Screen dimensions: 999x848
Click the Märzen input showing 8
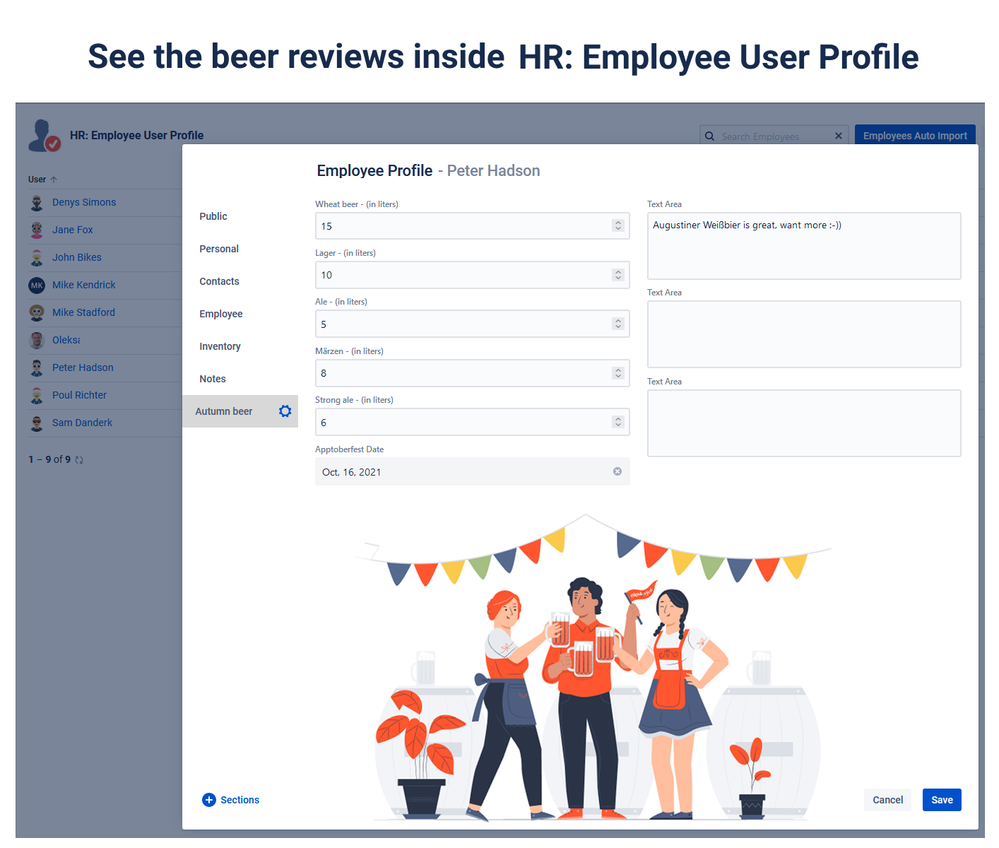coord(472,373)
